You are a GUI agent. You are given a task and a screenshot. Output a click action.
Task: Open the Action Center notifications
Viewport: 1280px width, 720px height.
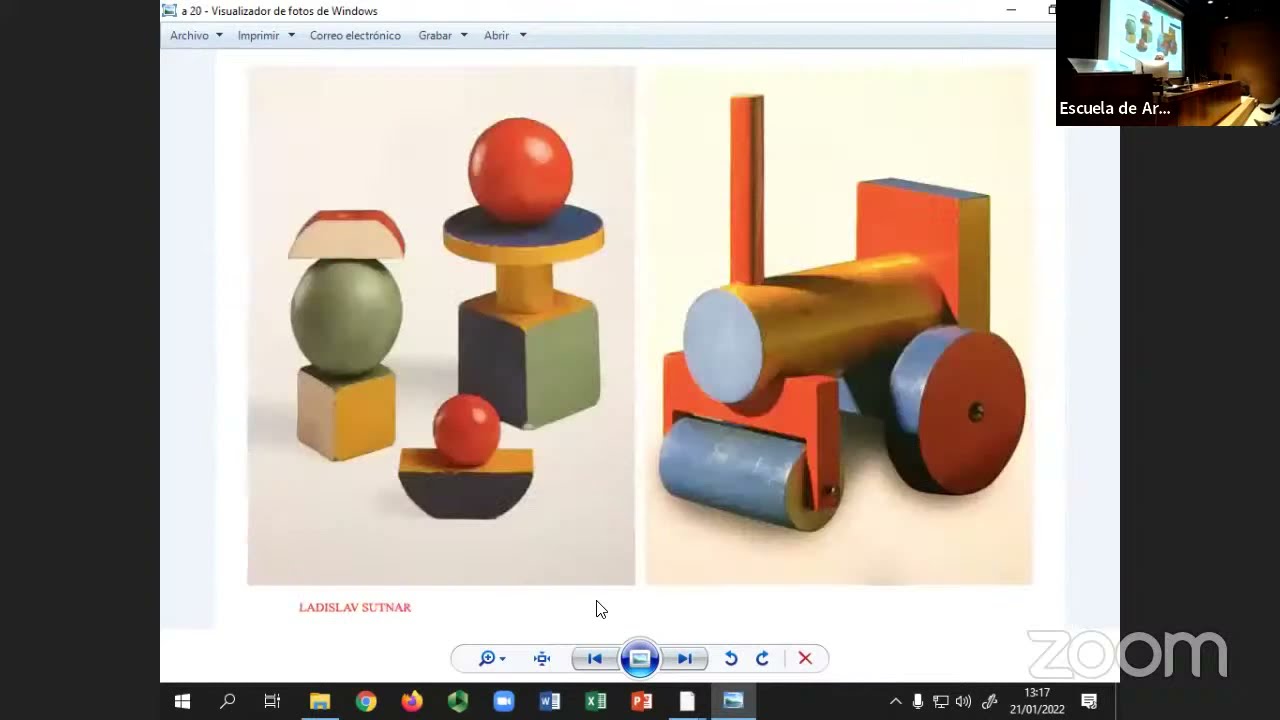1089,702
